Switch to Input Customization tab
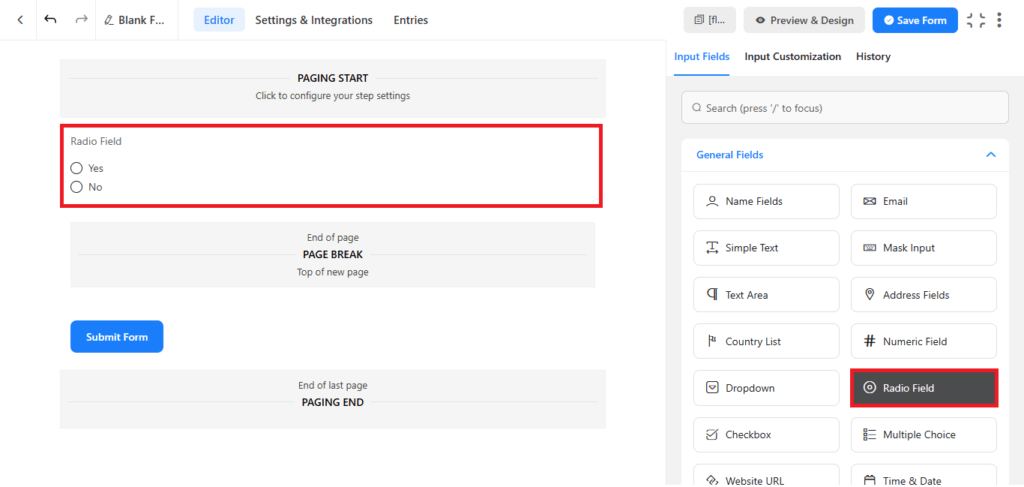Screen dimensions: 1024x487 click(x=793, y=57)
